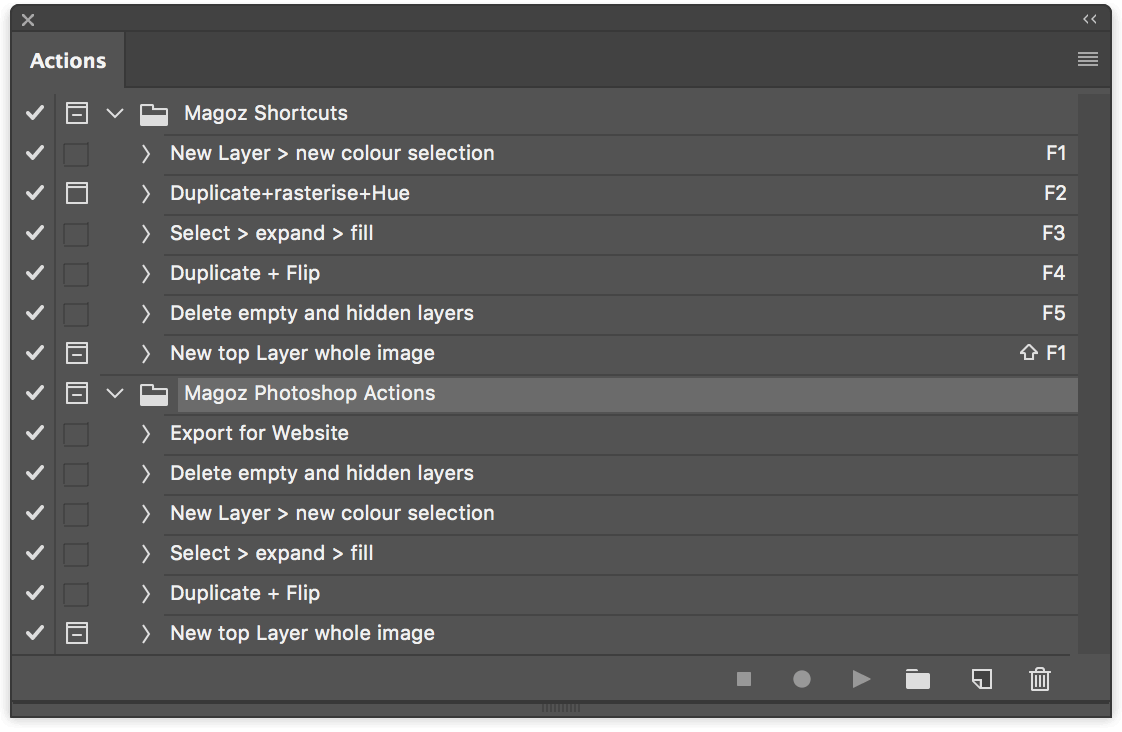Select the New Layer > new colour selection action

point(332,153)
